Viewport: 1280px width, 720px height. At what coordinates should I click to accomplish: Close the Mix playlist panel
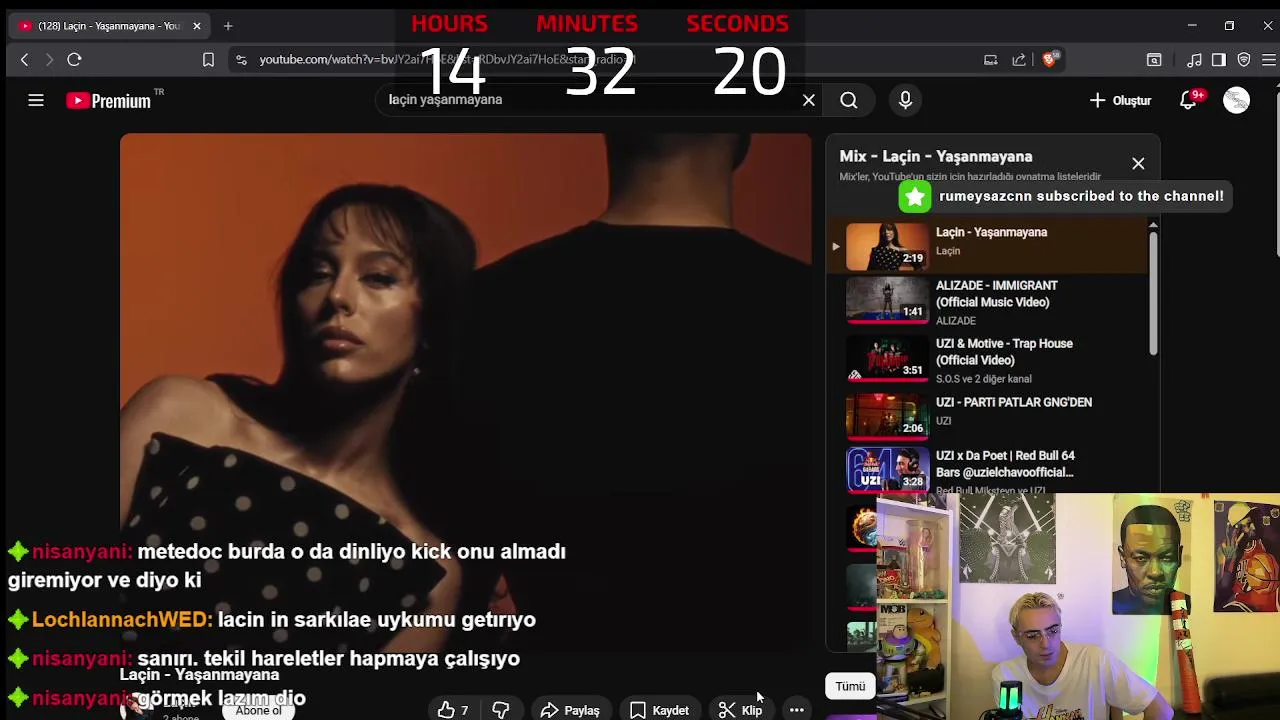(x=1138, y=164)
